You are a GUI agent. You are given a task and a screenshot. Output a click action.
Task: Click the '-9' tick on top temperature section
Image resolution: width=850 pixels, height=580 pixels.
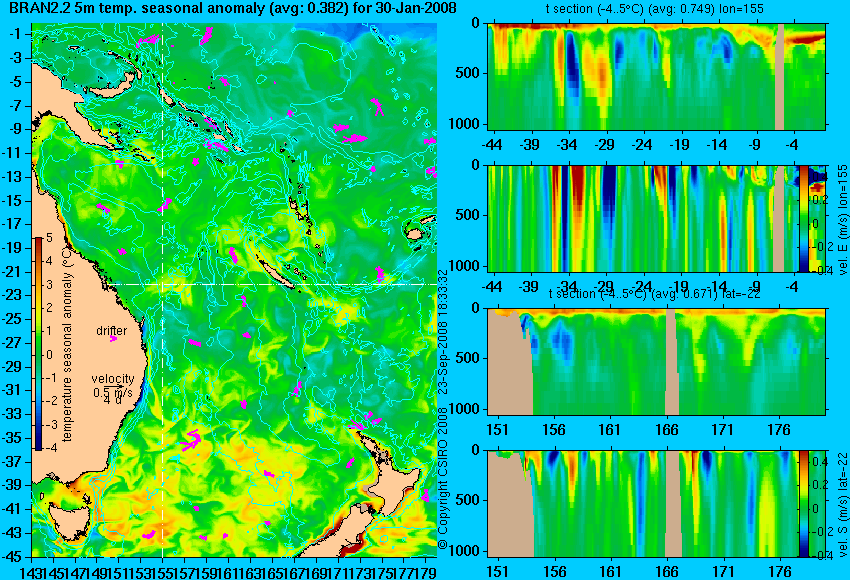pos(756,145)
